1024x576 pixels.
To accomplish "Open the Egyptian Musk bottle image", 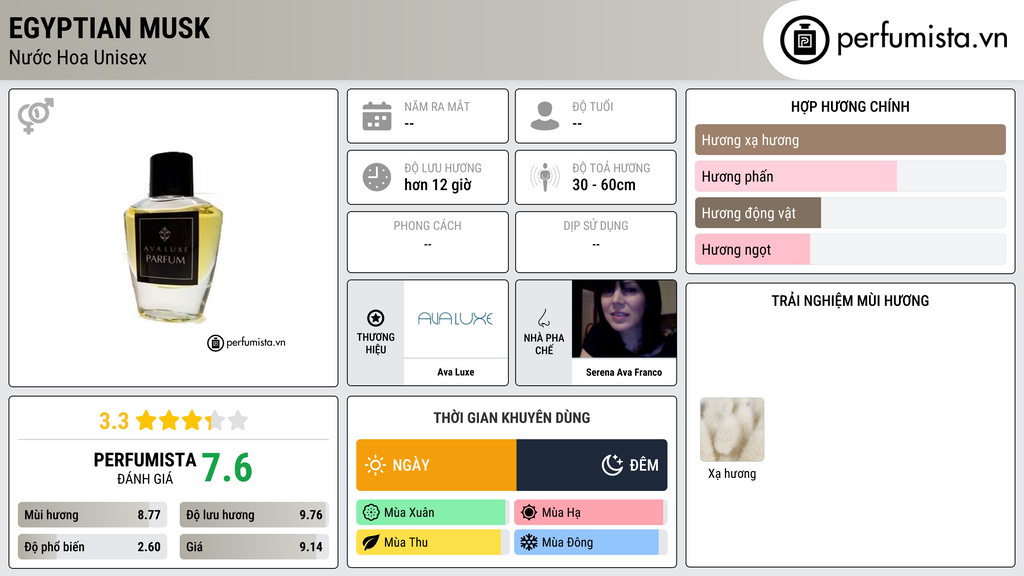I will pos(173,236).
